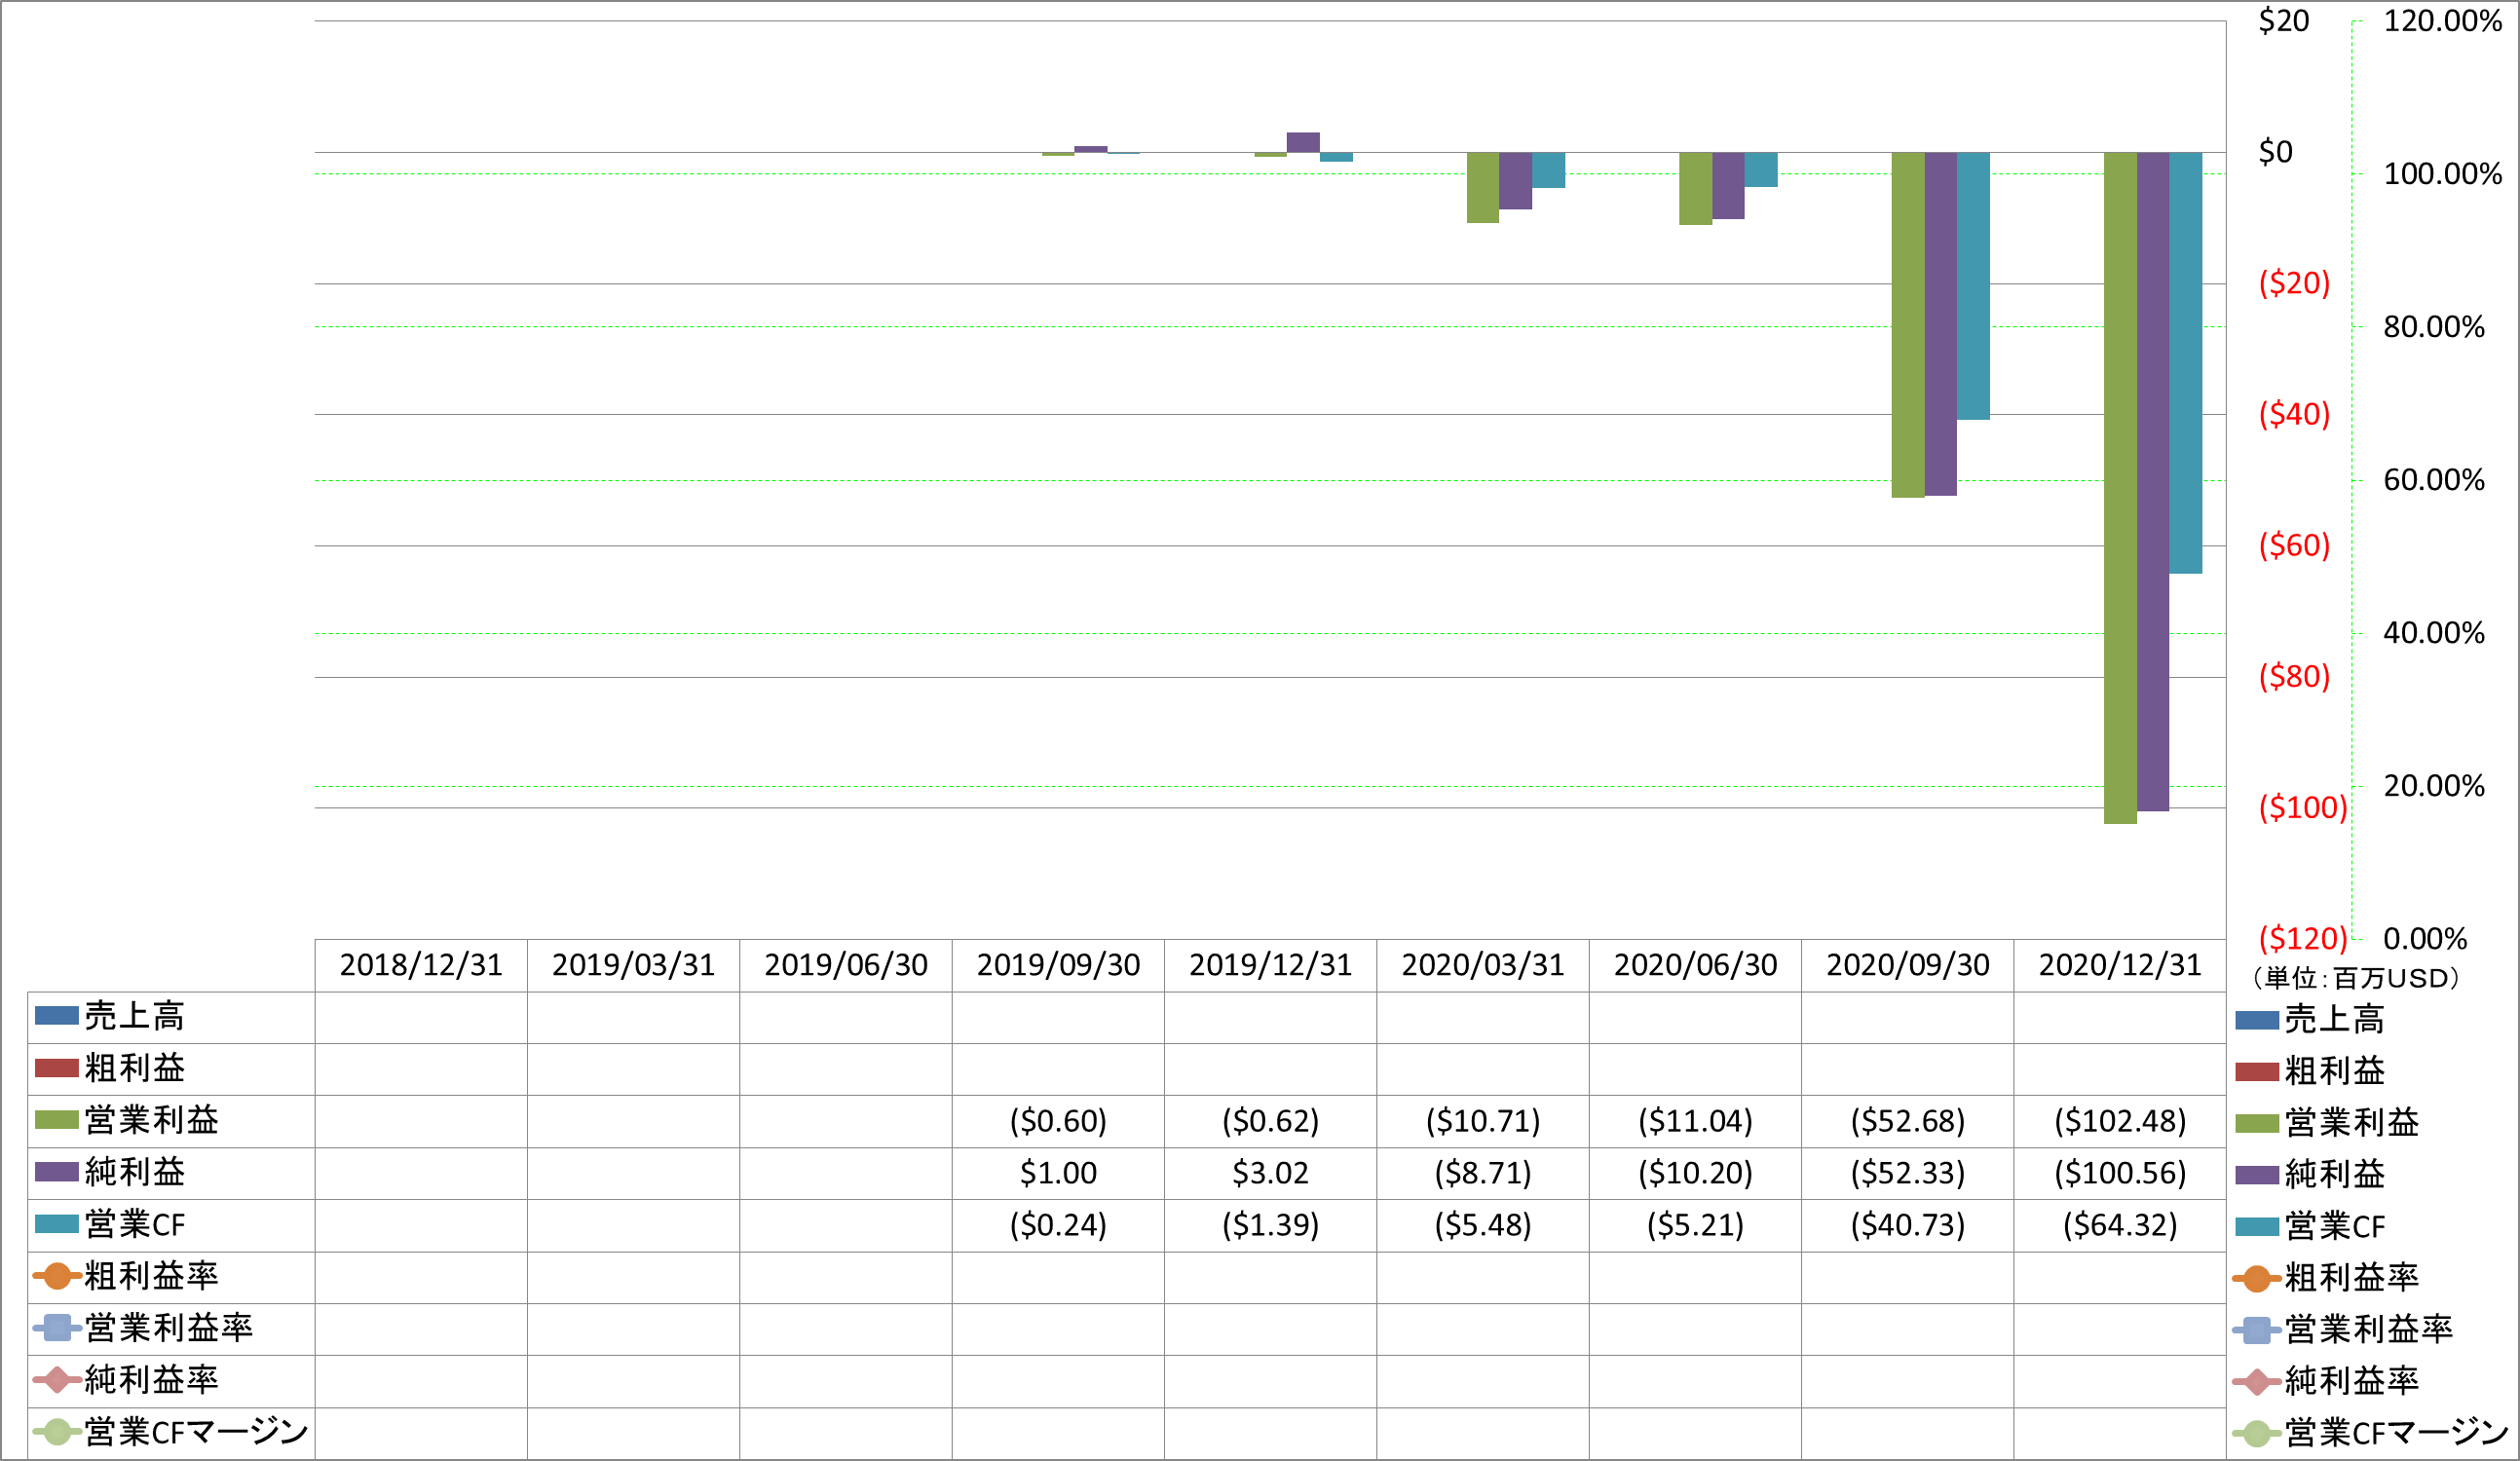Click the red 粗利益 swatch in the data table
The image size is (2520, 1461).
tap(56, 1069)
